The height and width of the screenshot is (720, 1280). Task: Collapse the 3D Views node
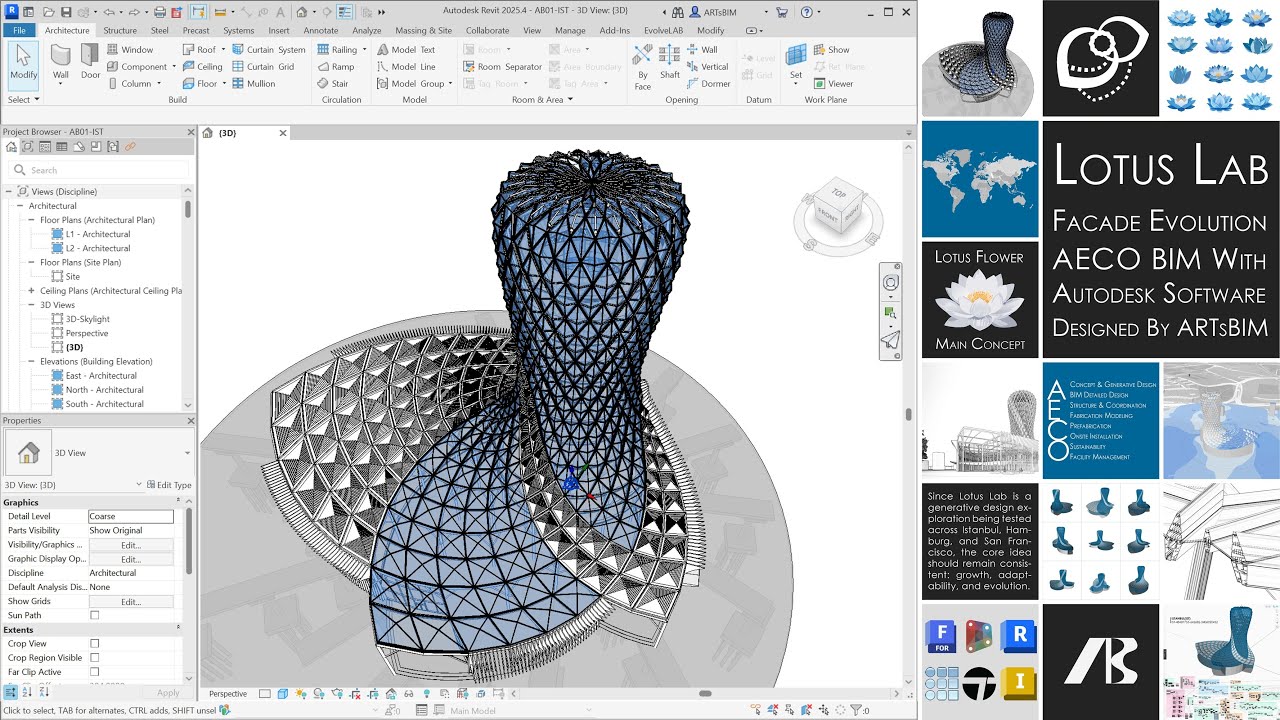31,305
